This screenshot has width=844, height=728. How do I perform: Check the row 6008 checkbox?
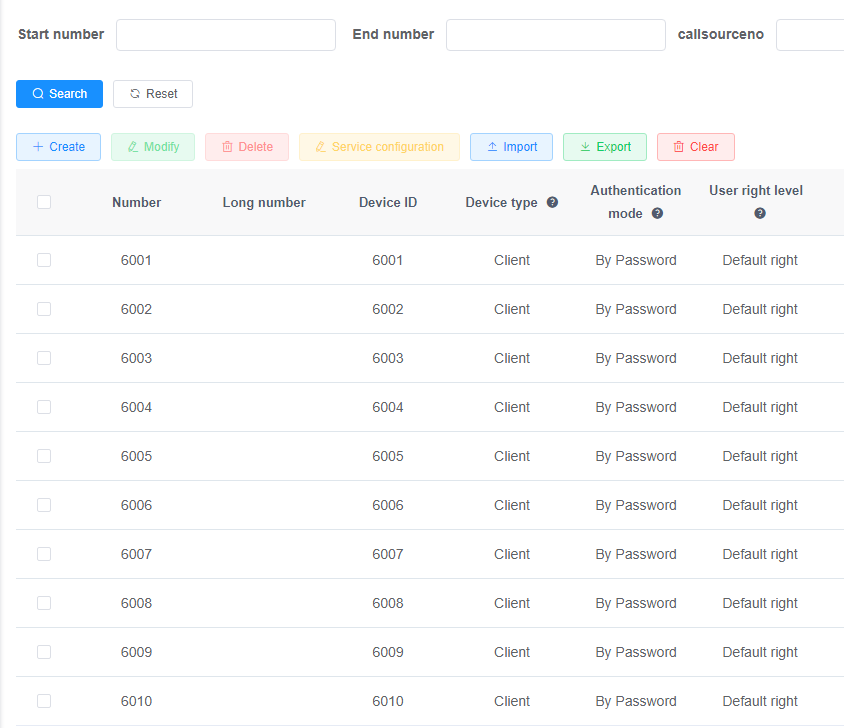(44, 603)
